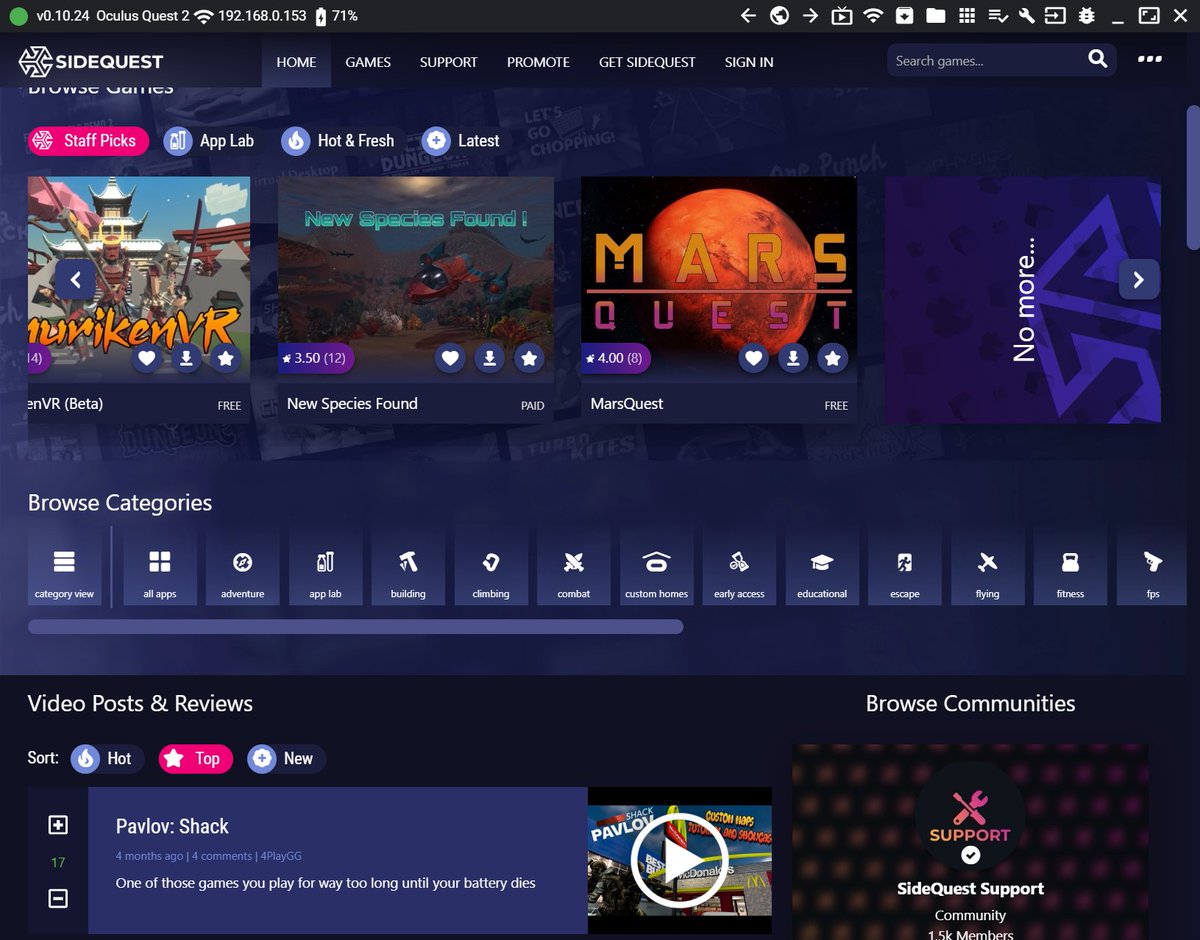The image size is (1200, 940).
Task: Open the install APK box icon in toolbar
Action: [904, 16]
